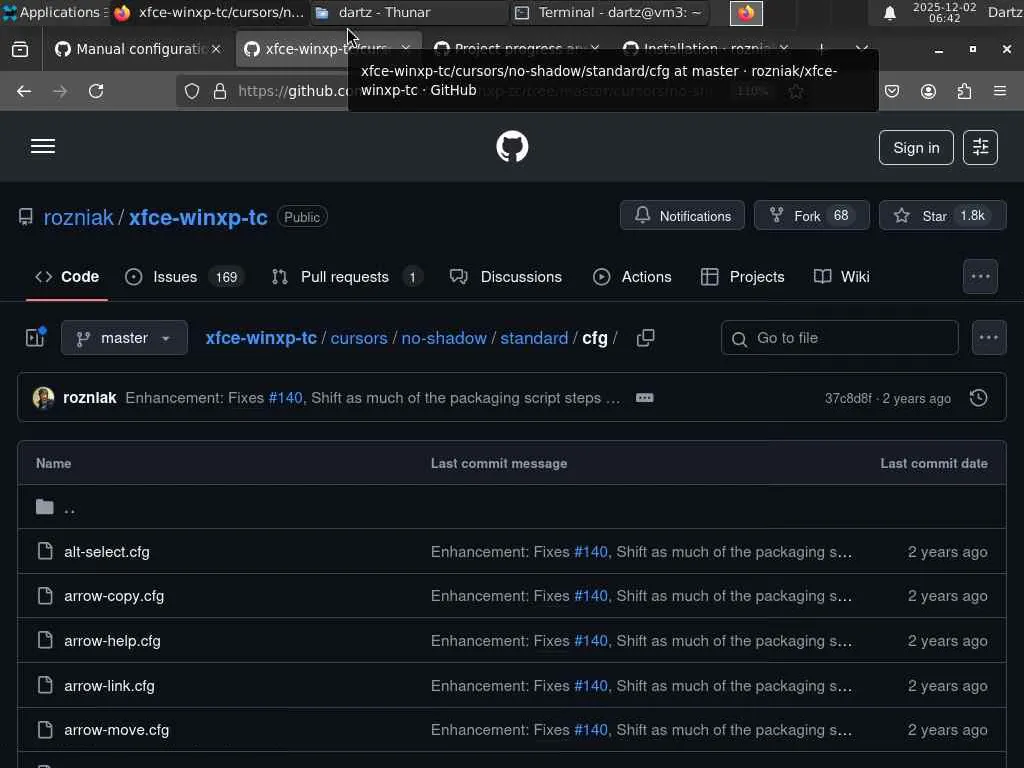The width and height of the screenshot is (1024, 768).
Task: Open Firefox recent browsing view button
Action: [20, 49]
